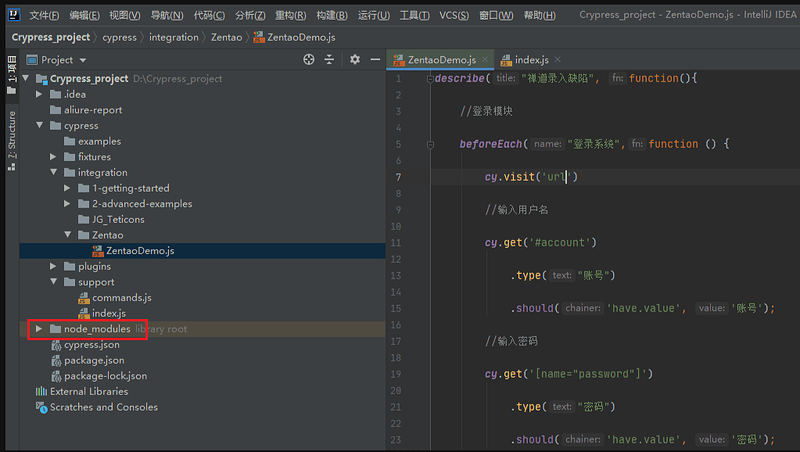
Task: Click the Zentao breadcrumb
Action: point(227,37)
